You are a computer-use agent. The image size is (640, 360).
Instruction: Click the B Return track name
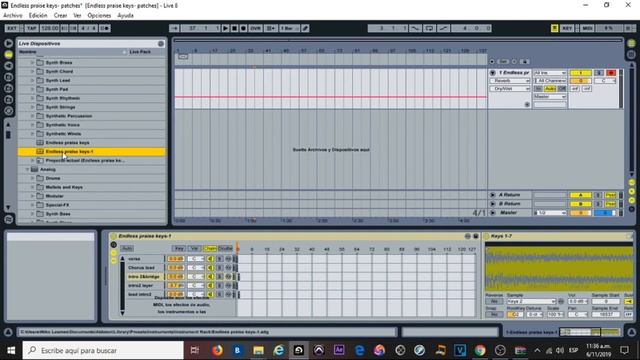509,204
